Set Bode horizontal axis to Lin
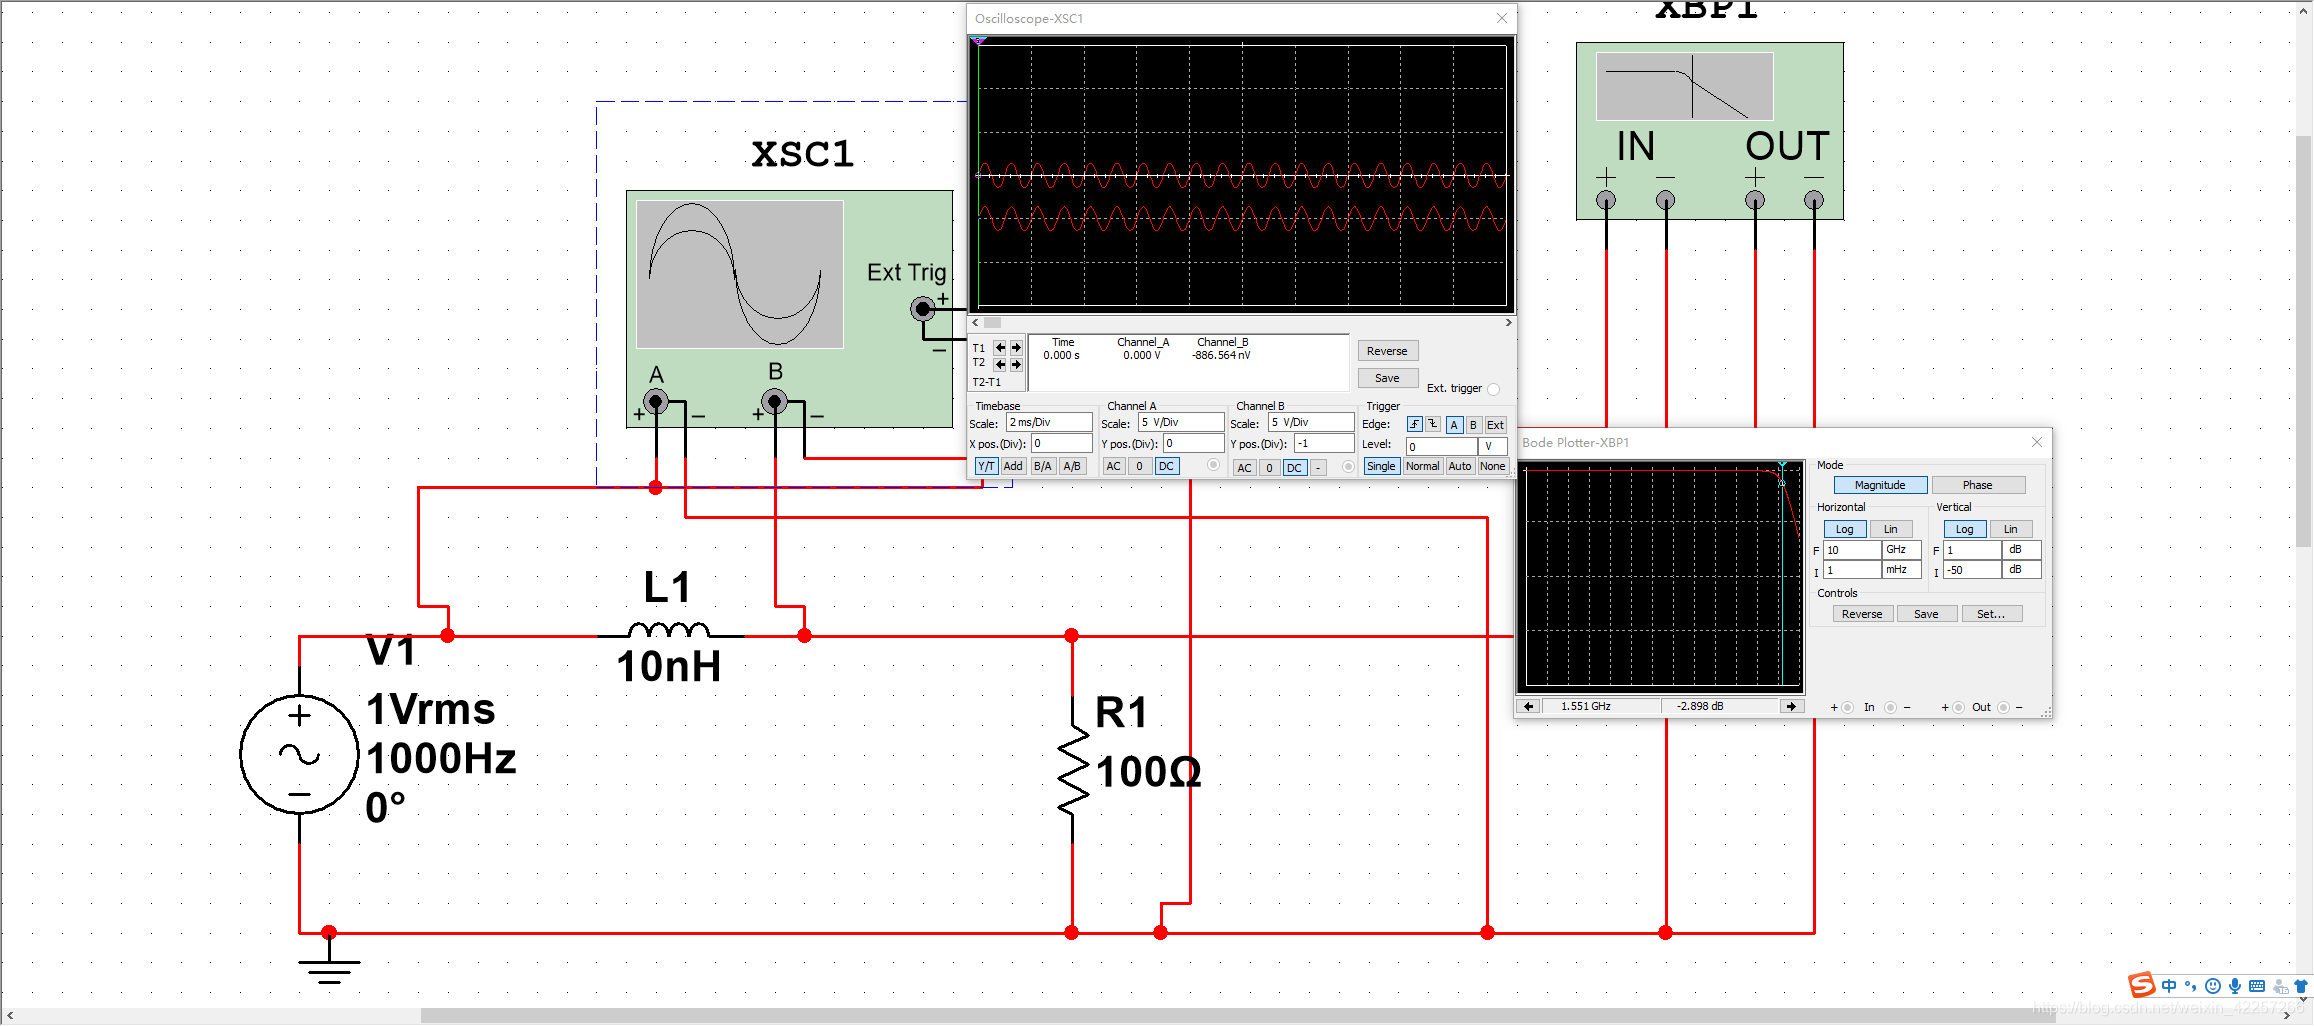 point(1890,529)
